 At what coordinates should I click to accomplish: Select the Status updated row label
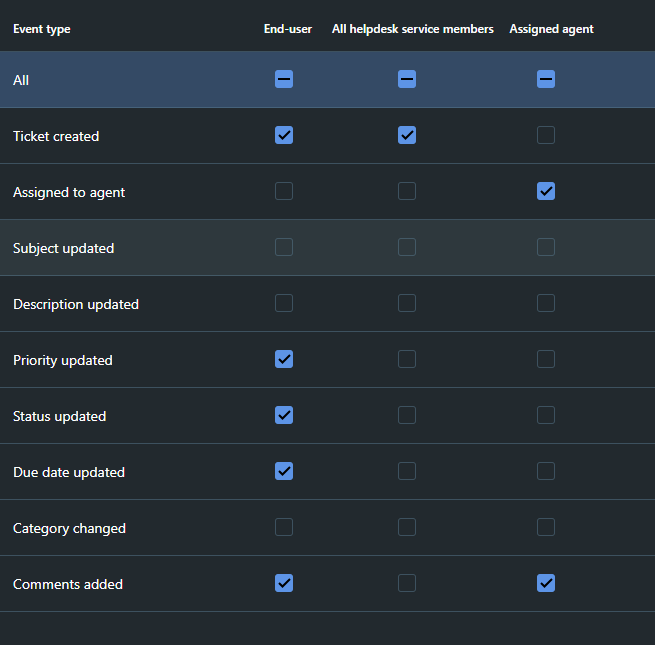pyautogui.click(x=59, y=416)
